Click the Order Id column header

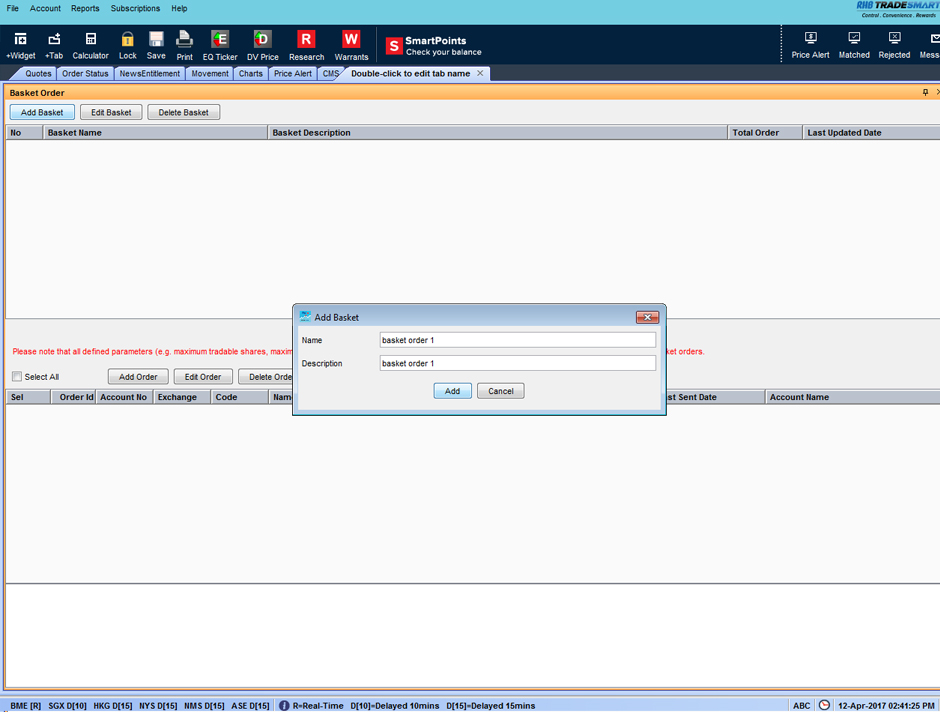click(x=73, y=397)
